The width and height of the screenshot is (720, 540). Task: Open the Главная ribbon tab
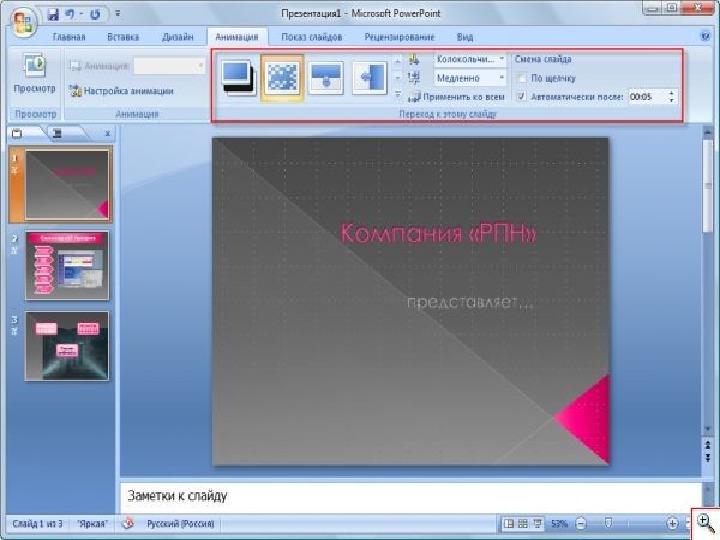click(69, 37)
